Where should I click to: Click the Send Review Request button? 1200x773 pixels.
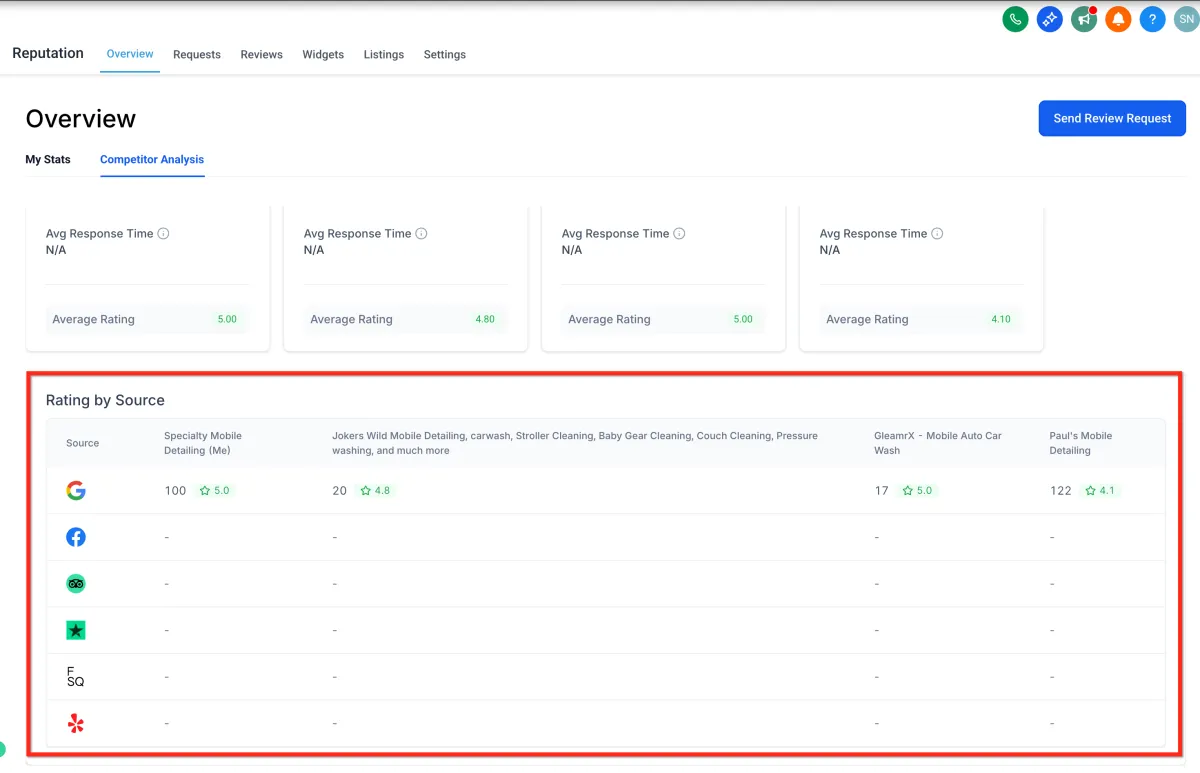(1112, 118)
